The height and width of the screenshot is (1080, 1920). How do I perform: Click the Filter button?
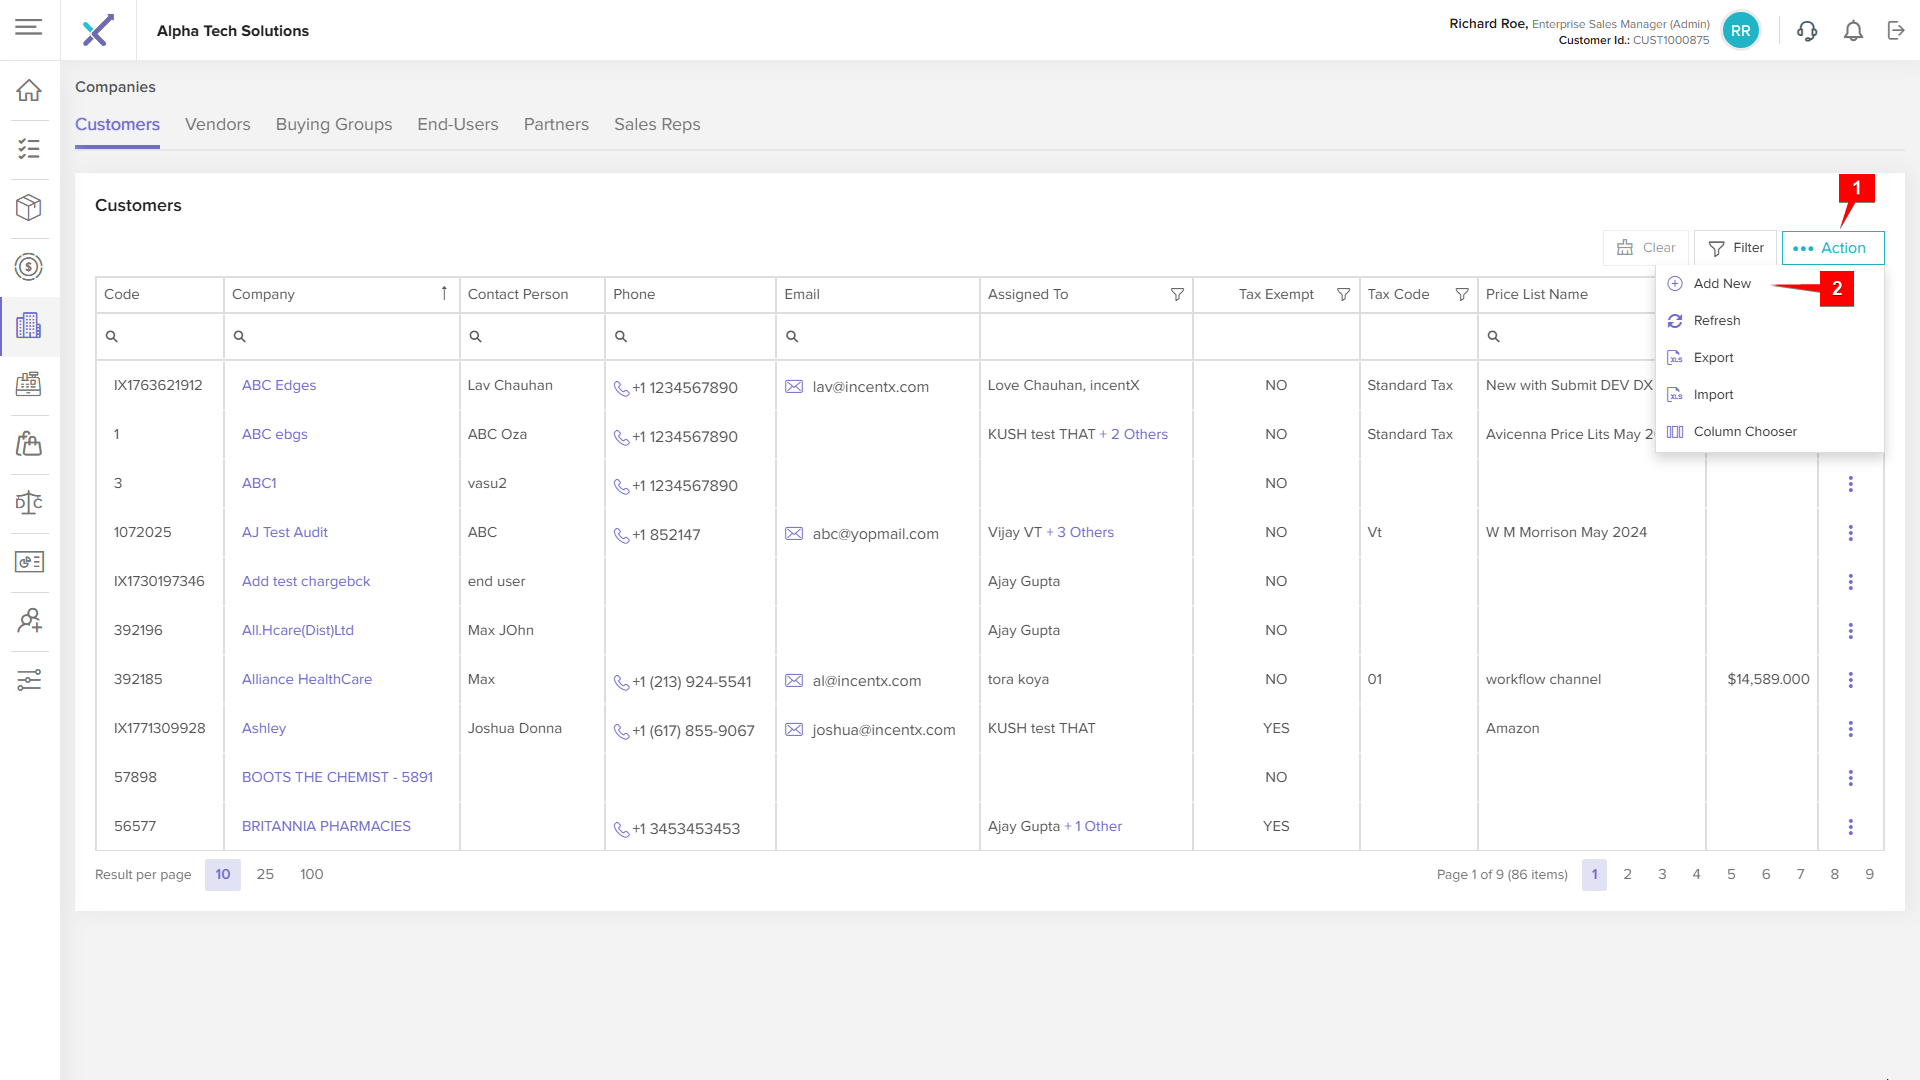click(x=1735, y=248)
